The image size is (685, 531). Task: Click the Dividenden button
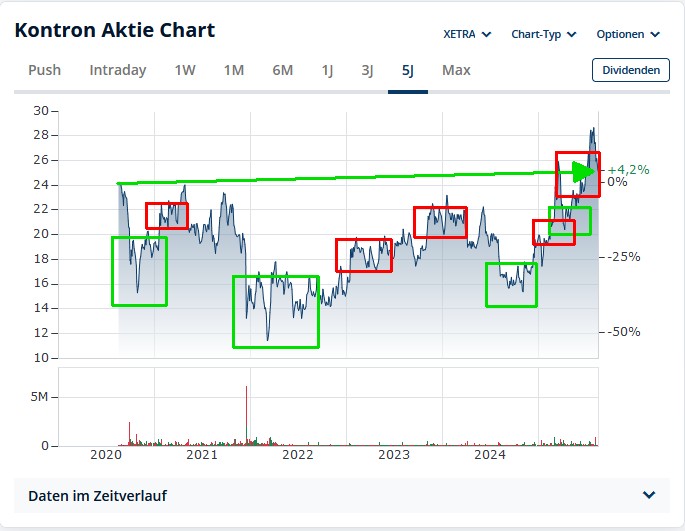(x=631, y=70)
